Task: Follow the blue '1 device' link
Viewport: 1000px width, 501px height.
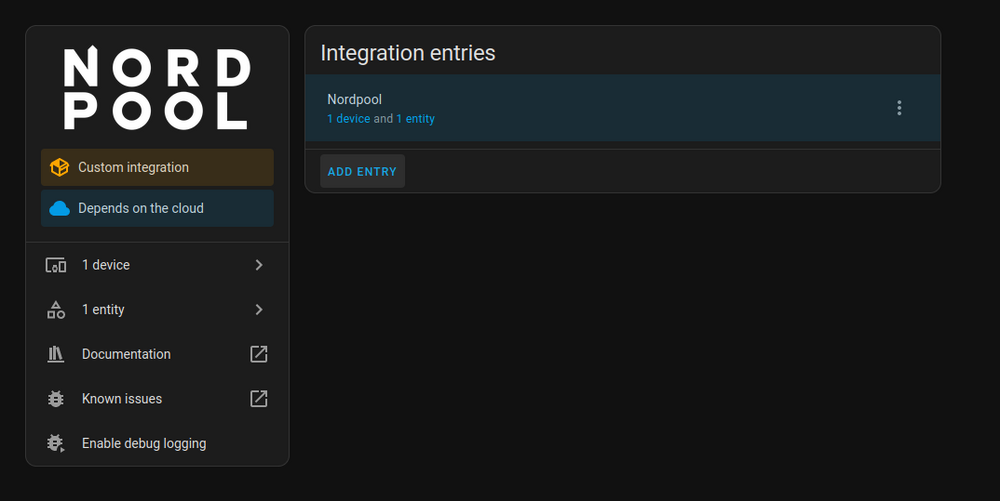Action: (348, 119)
